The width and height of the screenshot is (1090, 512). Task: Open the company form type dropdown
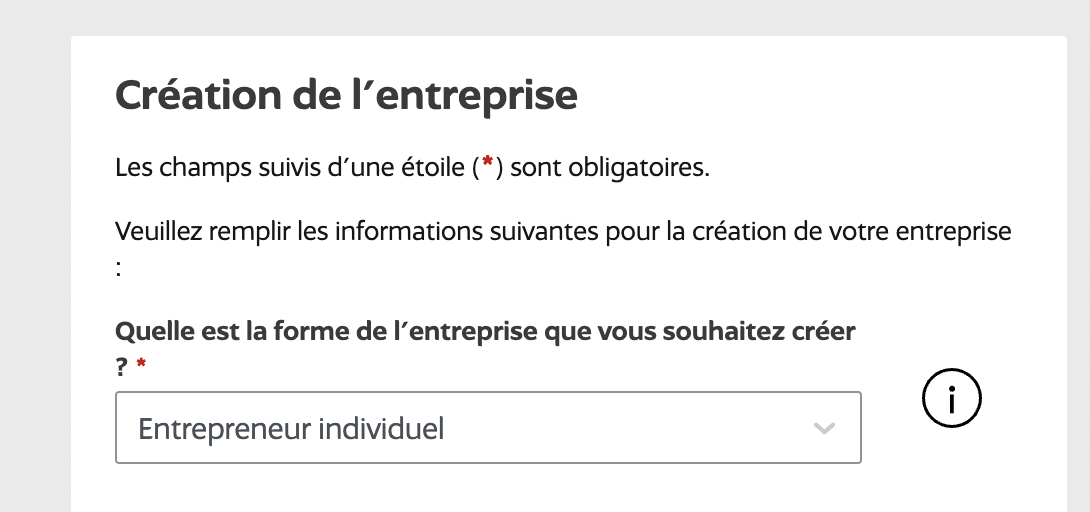(488, 428)
